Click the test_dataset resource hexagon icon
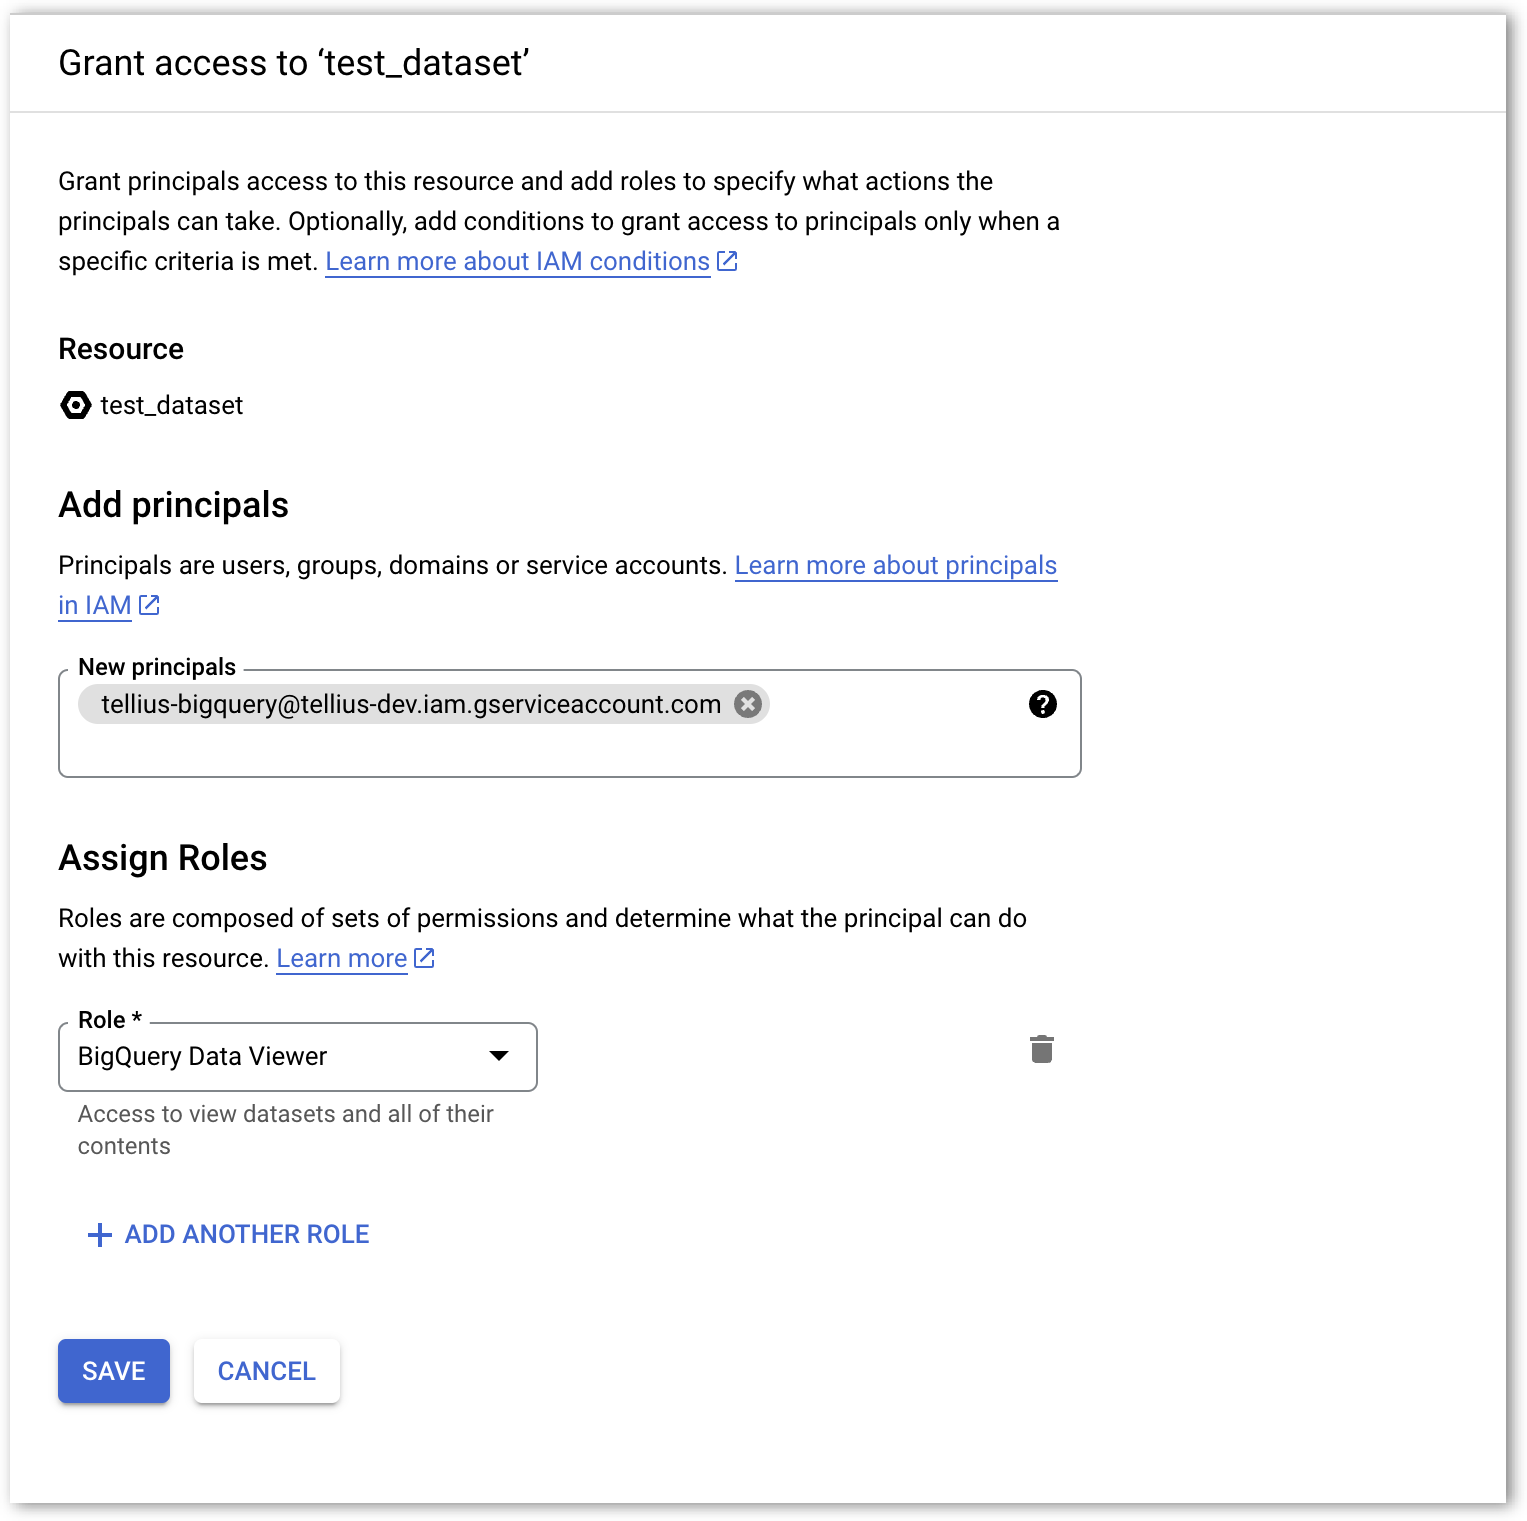This screenshot has height=1521, width=1527. tap(75, 405)
